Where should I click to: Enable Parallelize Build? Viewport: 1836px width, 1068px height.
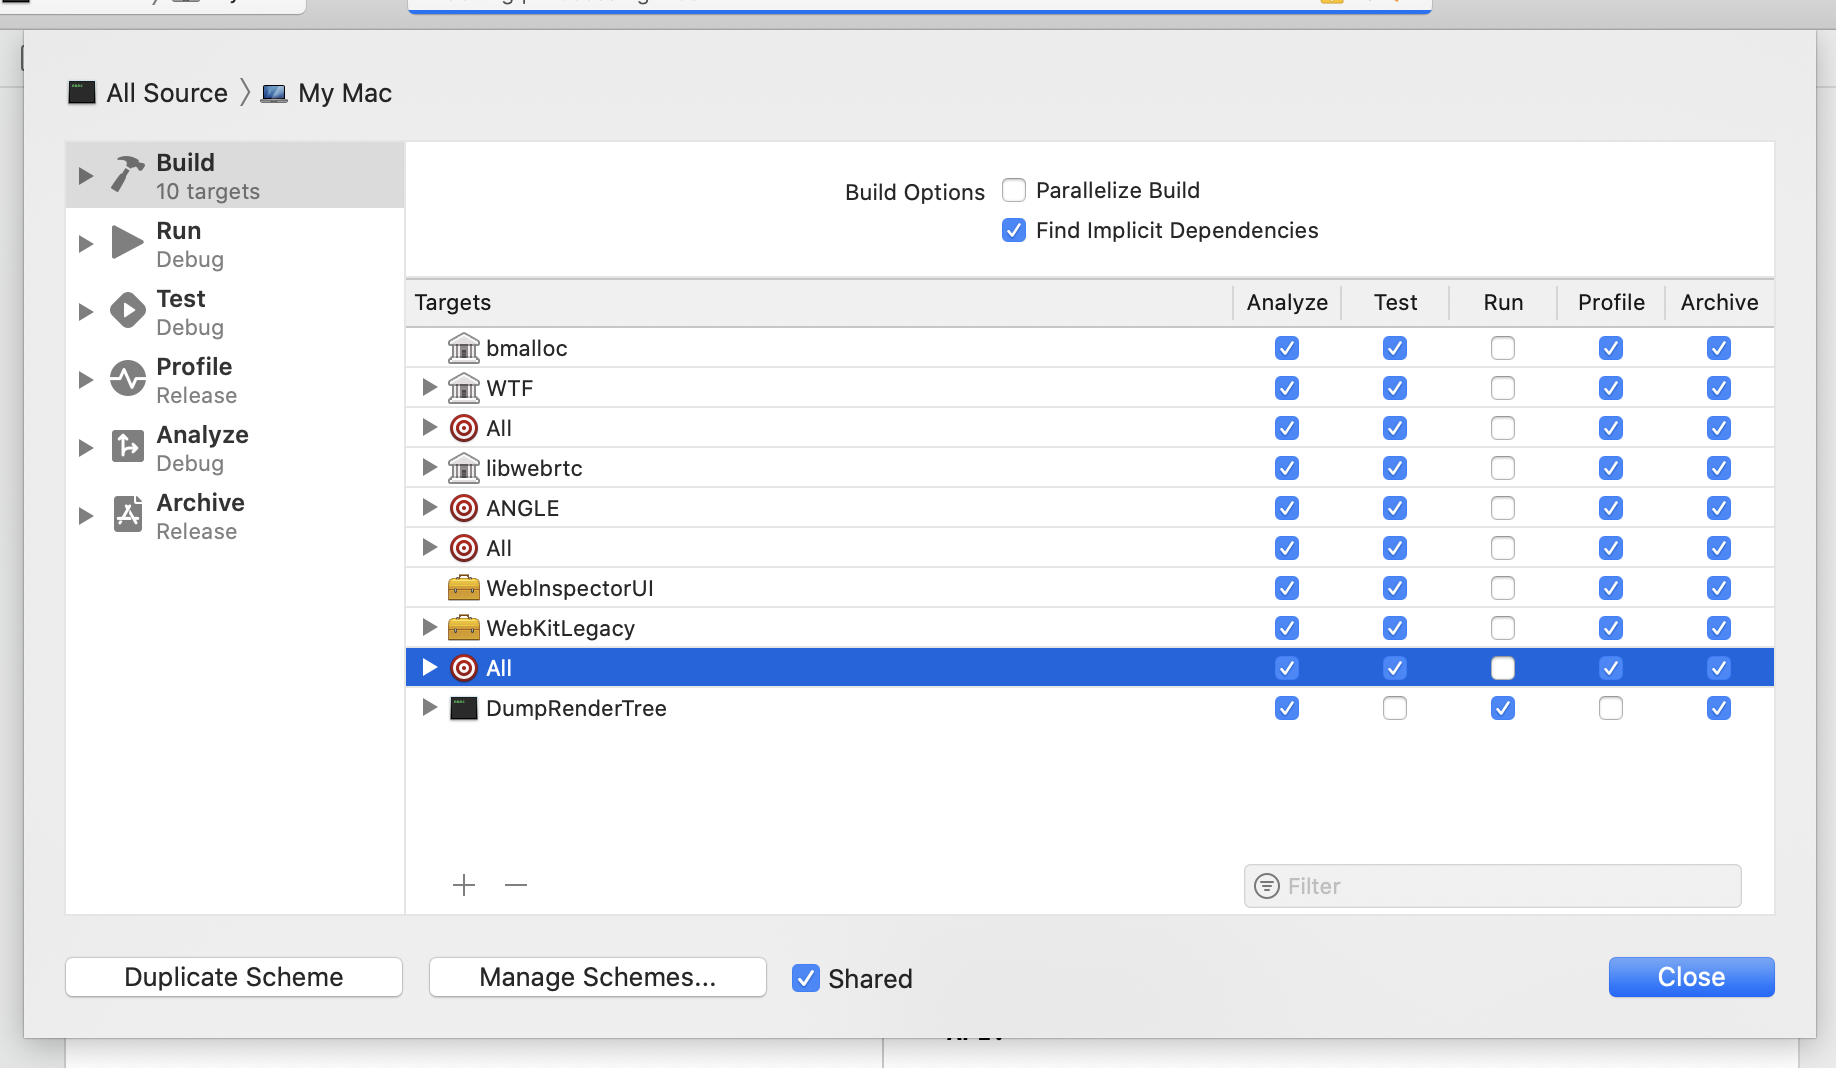1013,190
